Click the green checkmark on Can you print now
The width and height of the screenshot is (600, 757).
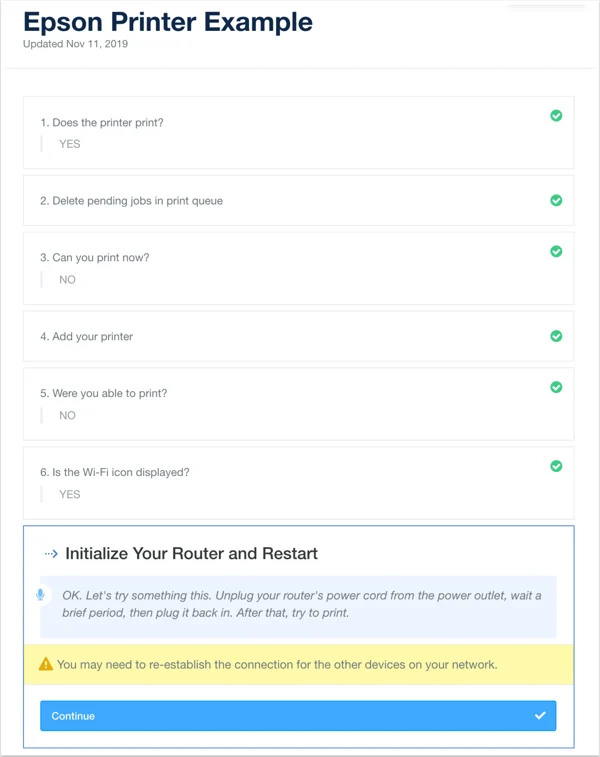point(556,252)
